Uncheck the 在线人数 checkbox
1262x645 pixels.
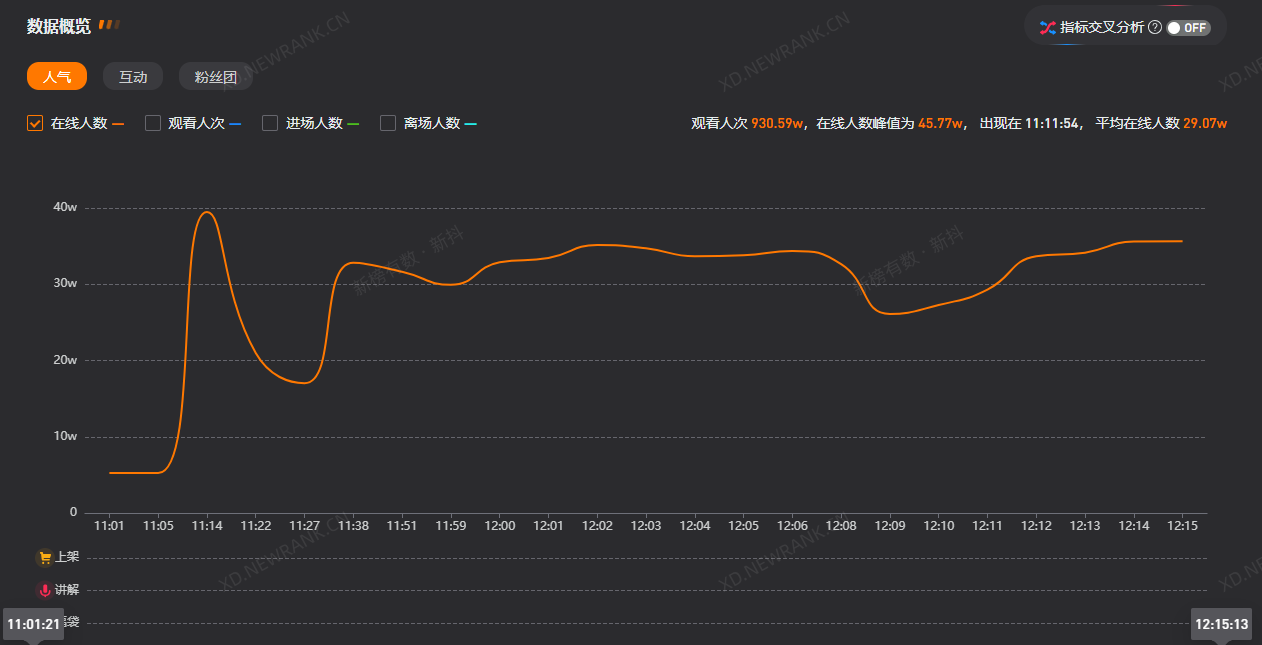[x=35, y=123]
